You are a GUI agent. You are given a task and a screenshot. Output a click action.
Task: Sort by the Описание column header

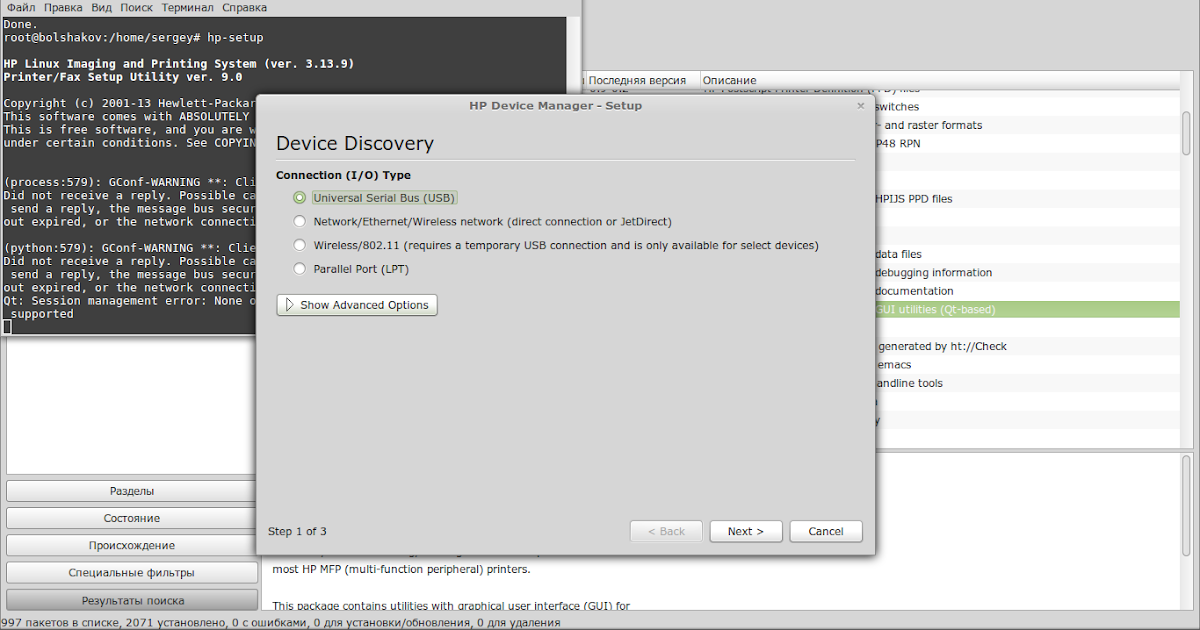pyautogui.click(x=938, y=80)
